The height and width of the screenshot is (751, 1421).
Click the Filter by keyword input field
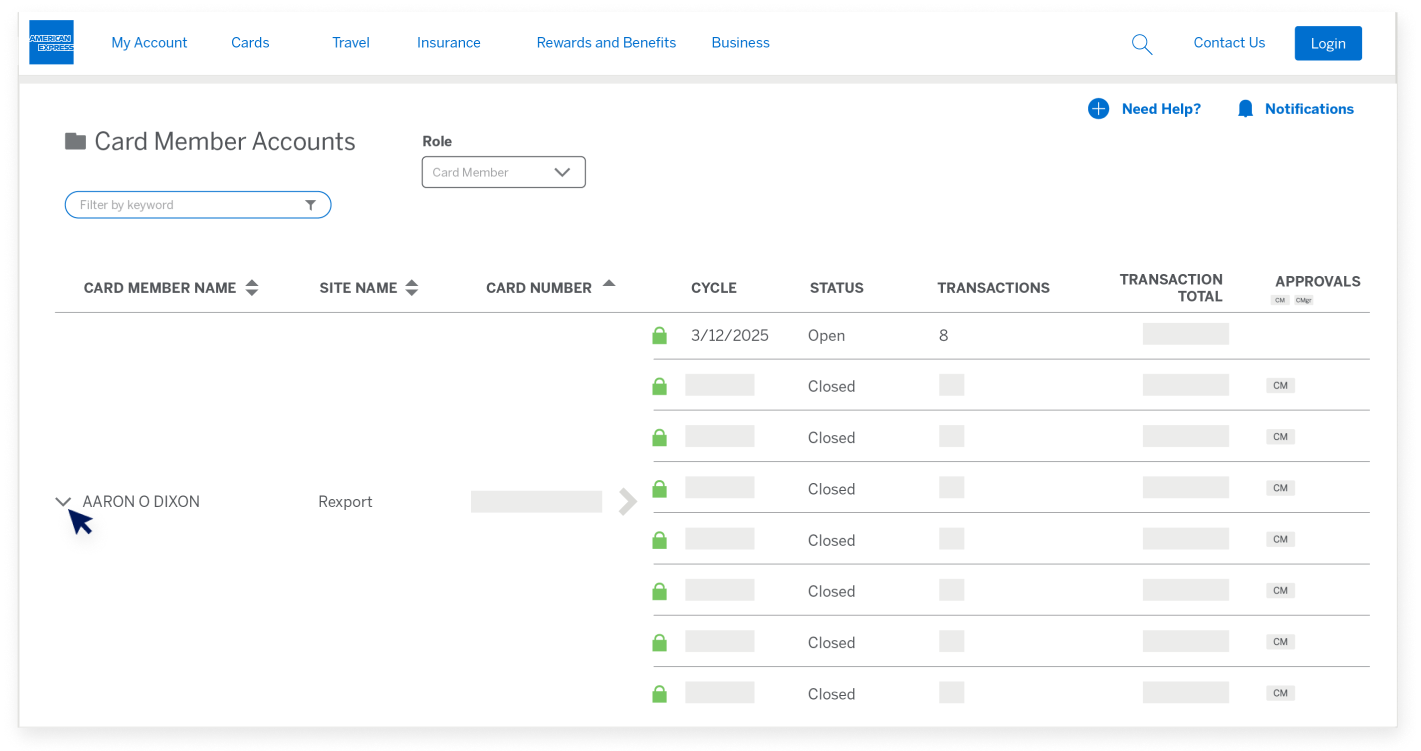click(185, 205)
